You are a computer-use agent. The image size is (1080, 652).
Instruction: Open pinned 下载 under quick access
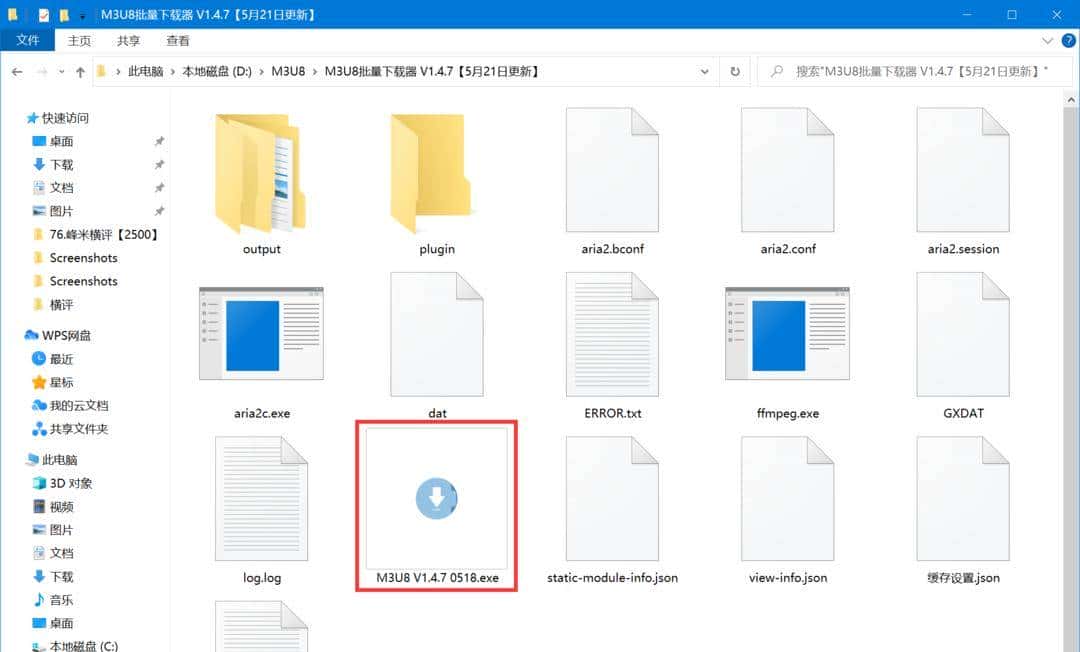point(61,165)
